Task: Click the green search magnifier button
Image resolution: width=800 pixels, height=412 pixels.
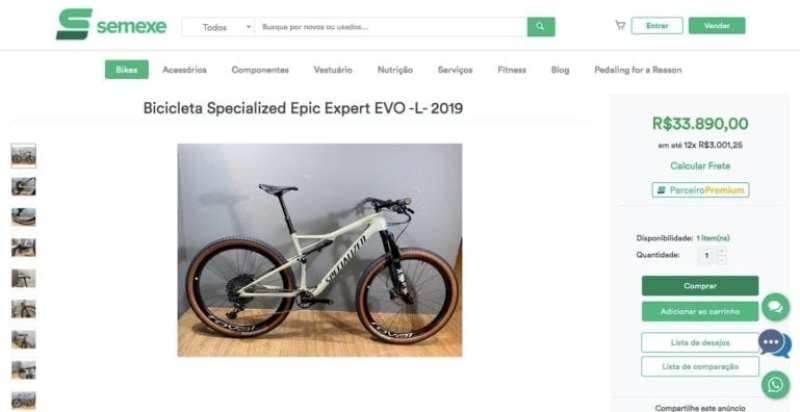Action: [x=541, y=27]
